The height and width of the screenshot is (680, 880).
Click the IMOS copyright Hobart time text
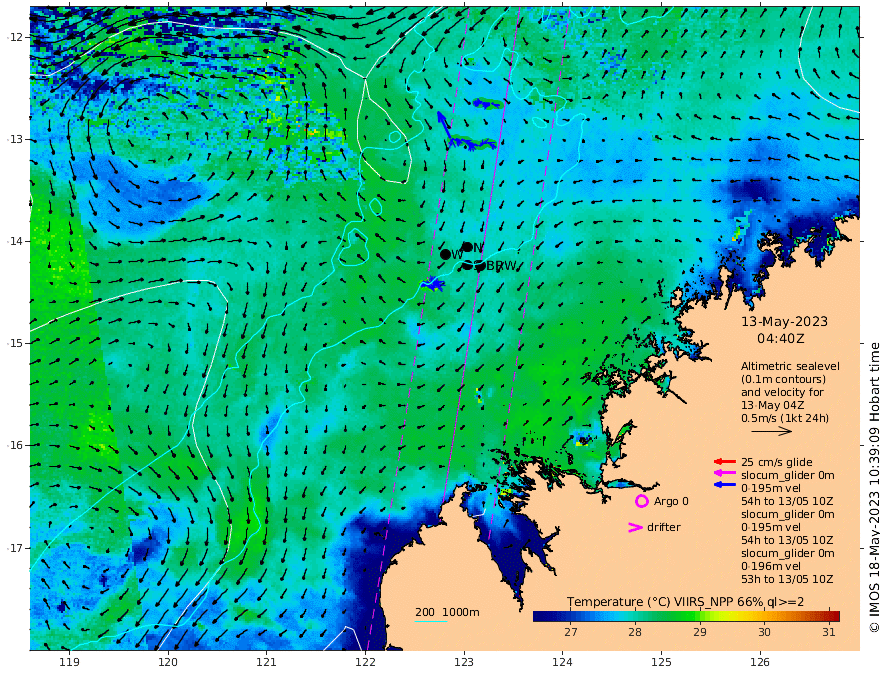pyautogui.click(x=874, y=488)
